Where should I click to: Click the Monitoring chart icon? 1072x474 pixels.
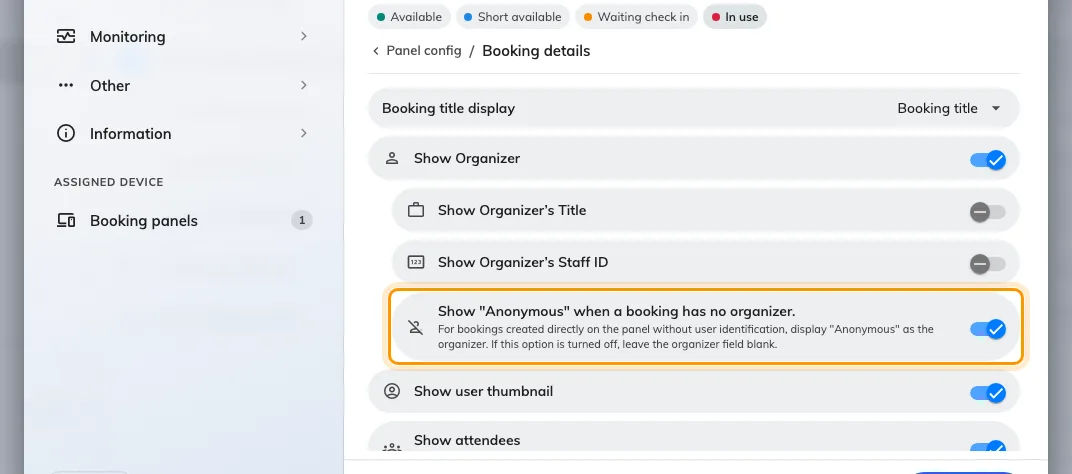click(66, 36)
